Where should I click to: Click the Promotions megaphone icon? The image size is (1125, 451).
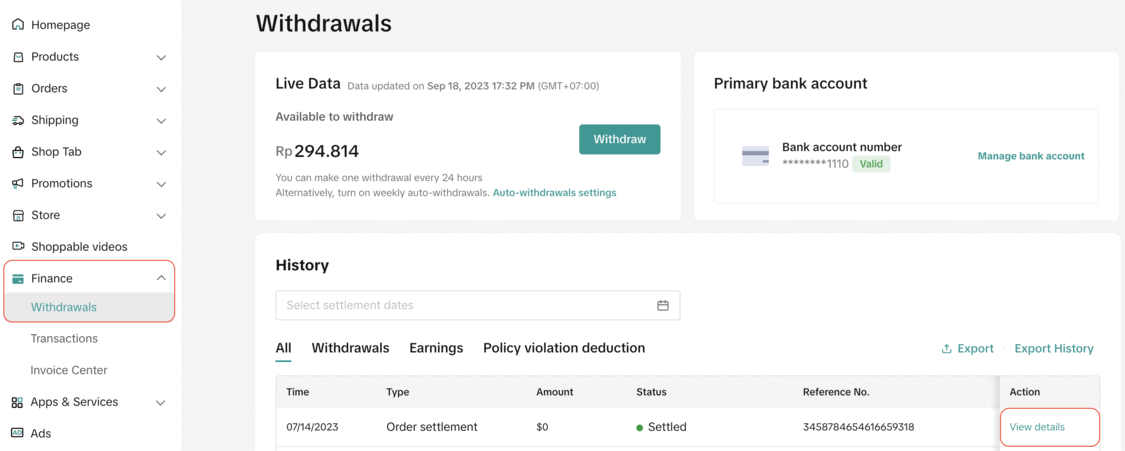(x=18, y=184)
